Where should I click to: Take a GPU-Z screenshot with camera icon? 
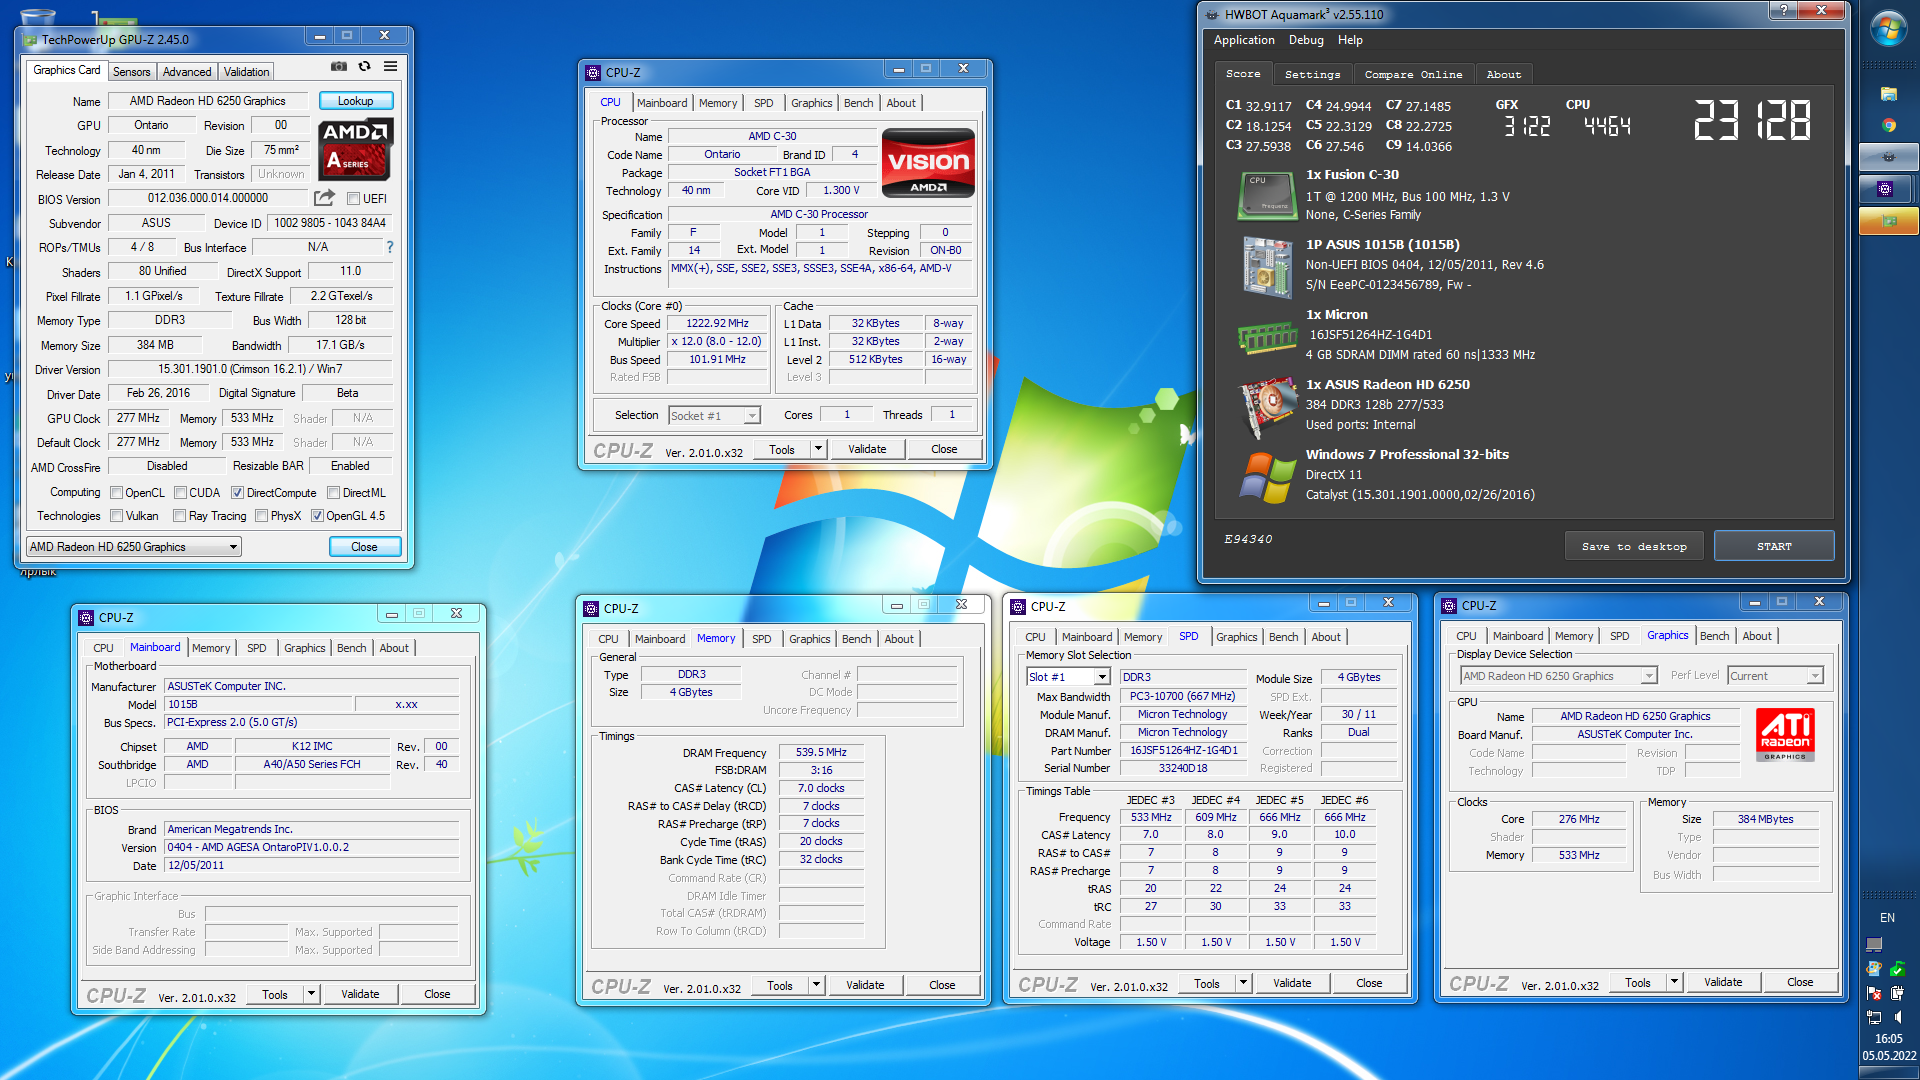[x=339, y=66]
